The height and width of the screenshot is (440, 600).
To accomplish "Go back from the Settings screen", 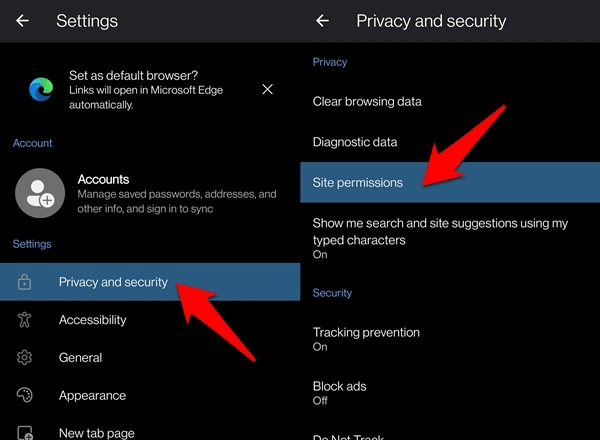I will (23, 21).
